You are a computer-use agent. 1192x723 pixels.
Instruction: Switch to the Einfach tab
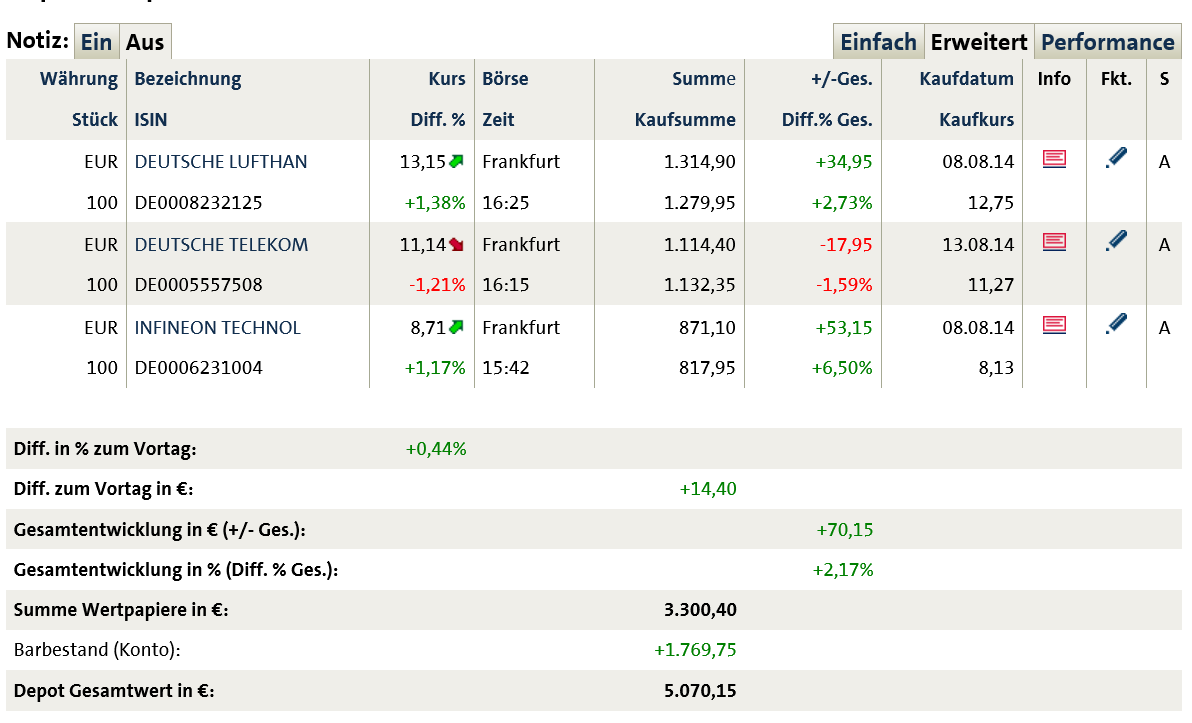pyautogui.click(x=878, y=41)
